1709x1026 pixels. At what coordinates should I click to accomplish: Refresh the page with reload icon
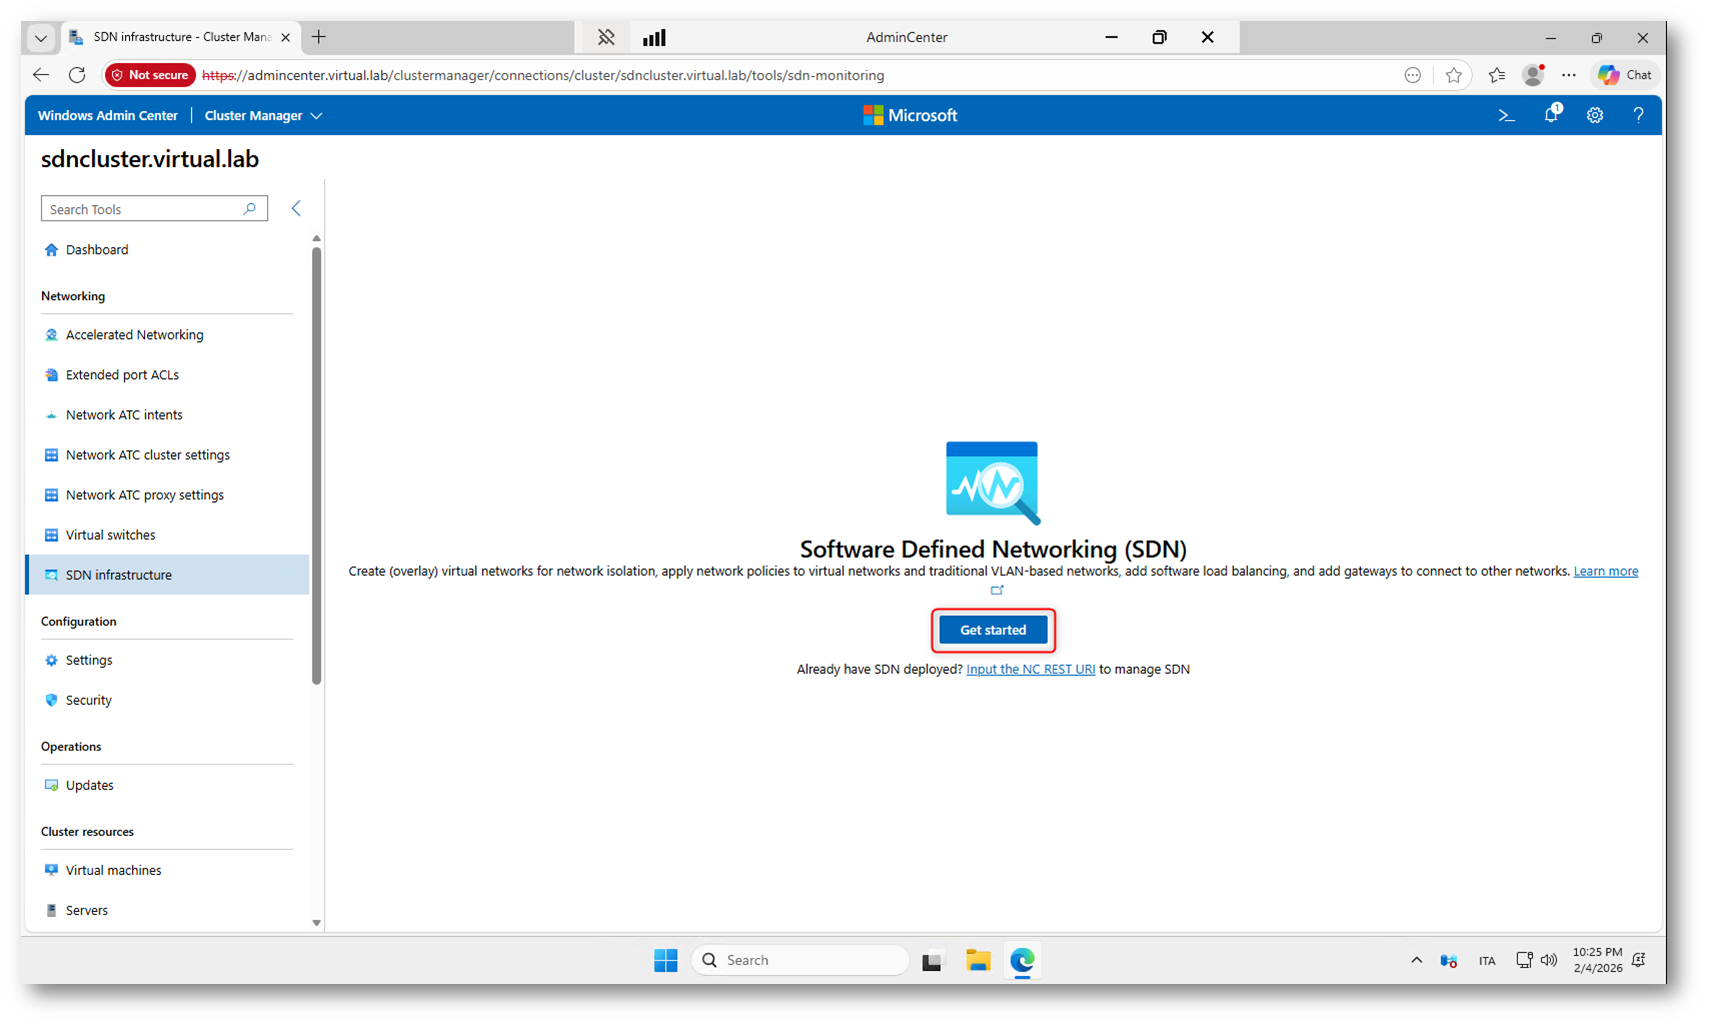click(x=77, y=75)
